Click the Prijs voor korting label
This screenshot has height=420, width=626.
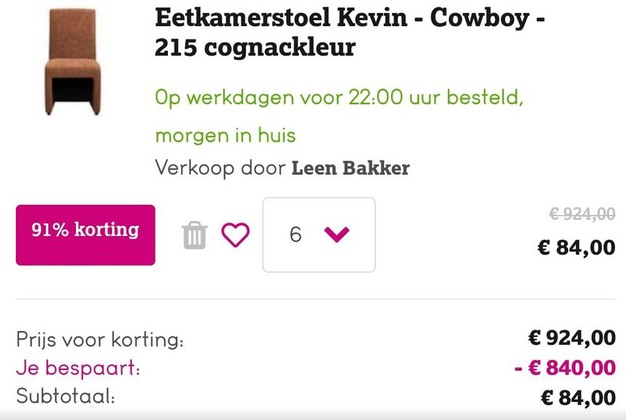pyautogui.click(x=100, y=339)
